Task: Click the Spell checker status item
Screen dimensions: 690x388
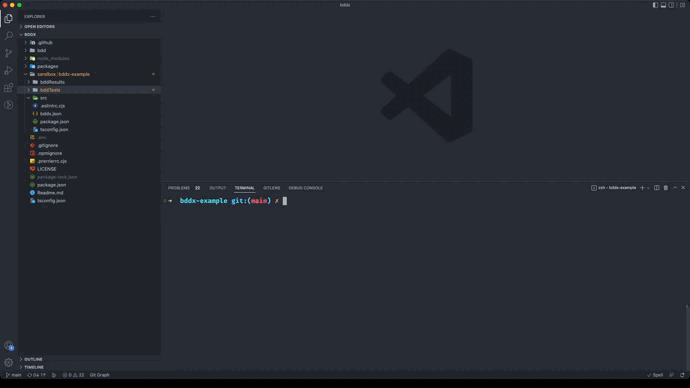Action: pyautogui.click(x=655, y=375)
